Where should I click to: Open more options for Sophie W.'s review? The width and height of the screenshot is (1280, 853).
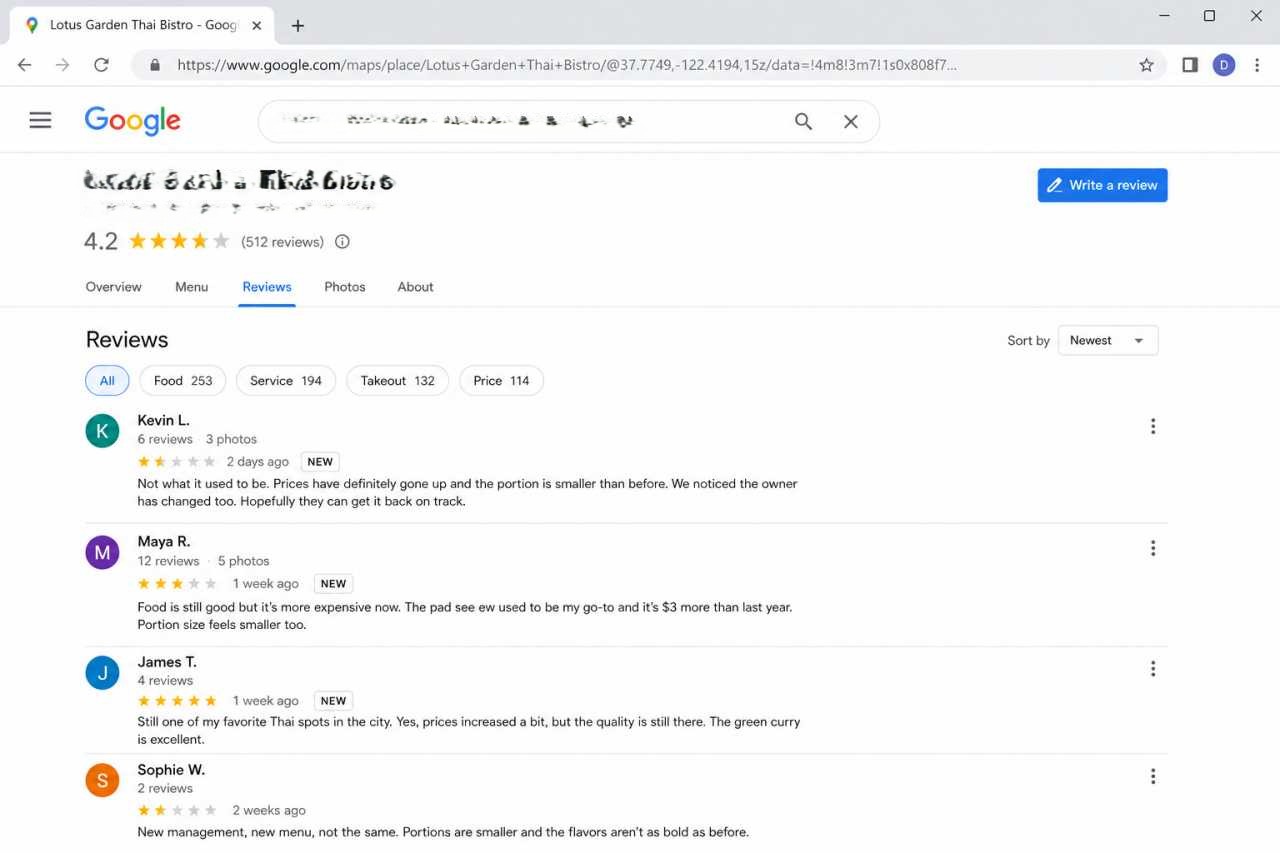(1153, 776)
